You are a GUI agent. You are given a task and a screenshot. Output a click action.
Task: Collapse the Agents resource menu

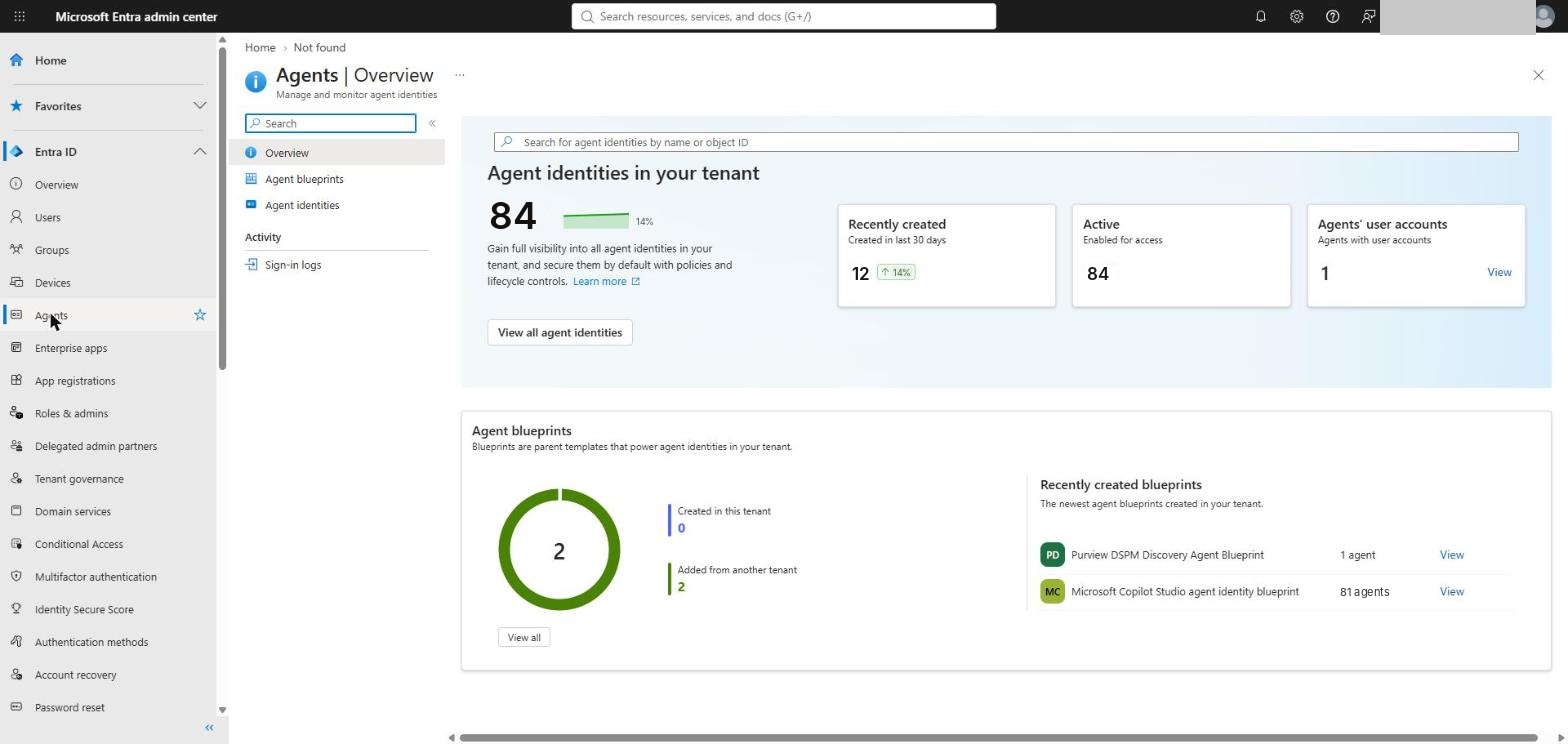432,123
